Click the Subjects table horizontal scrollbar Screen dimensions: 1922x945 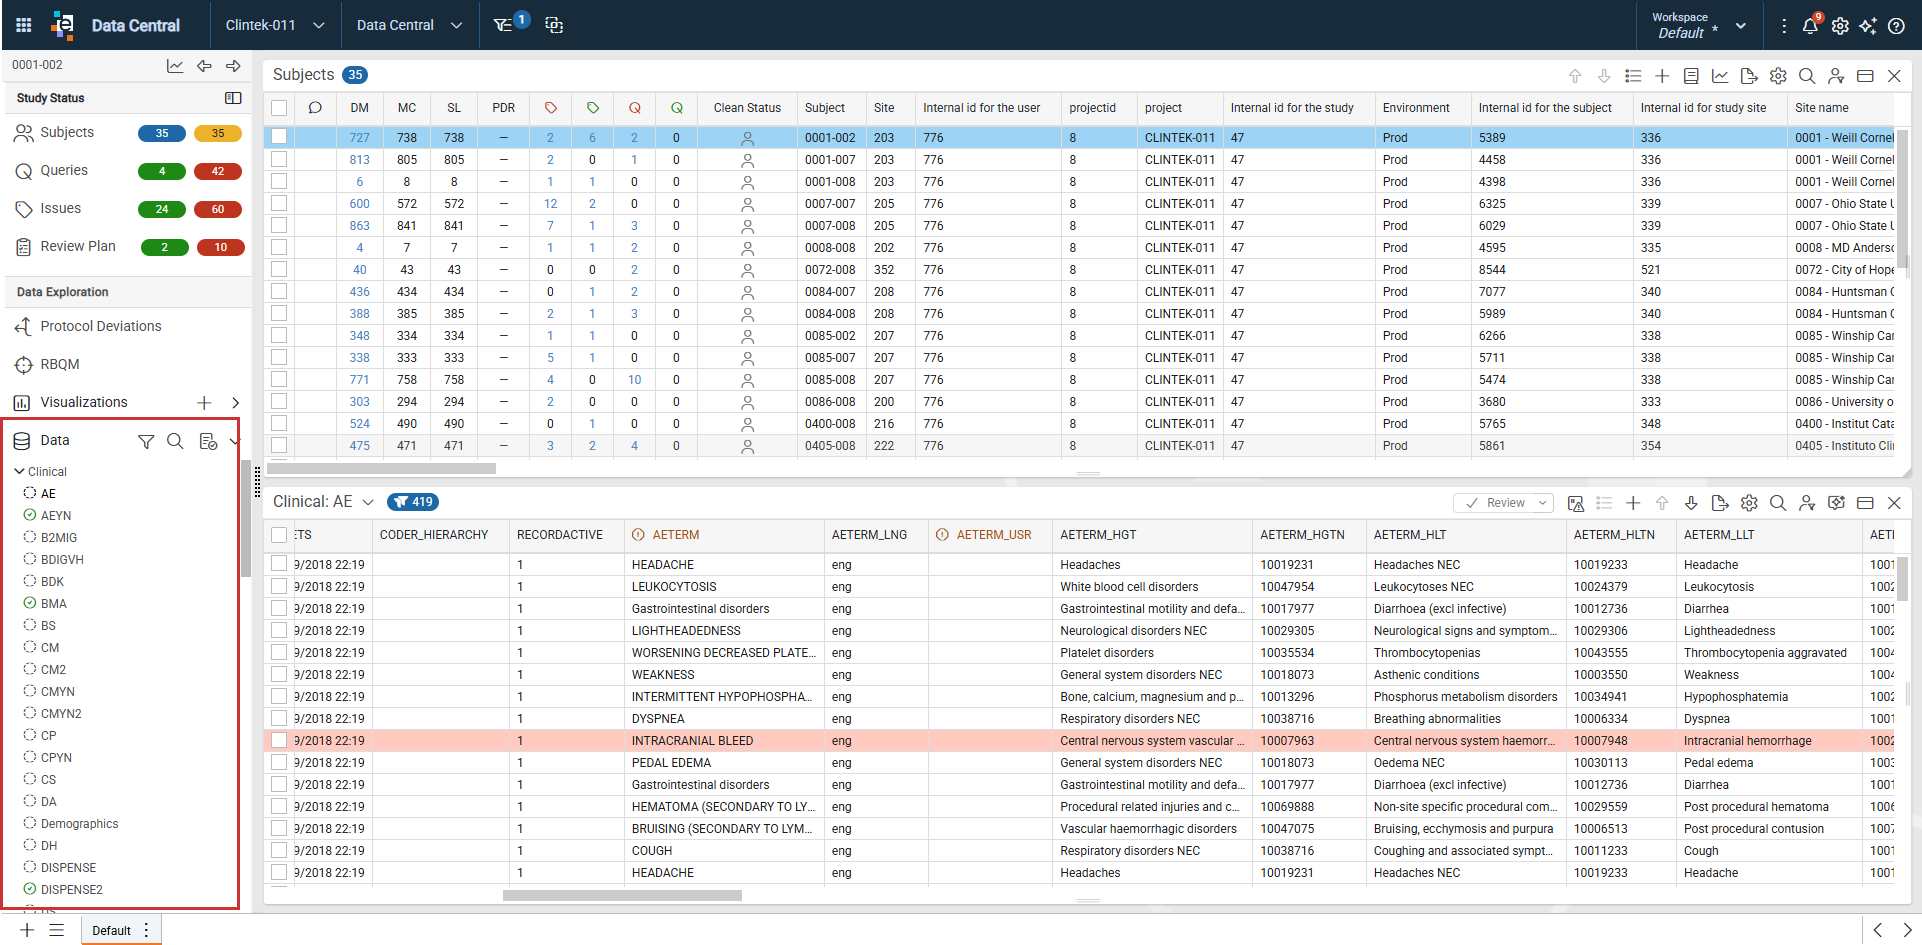click(381, 468)
